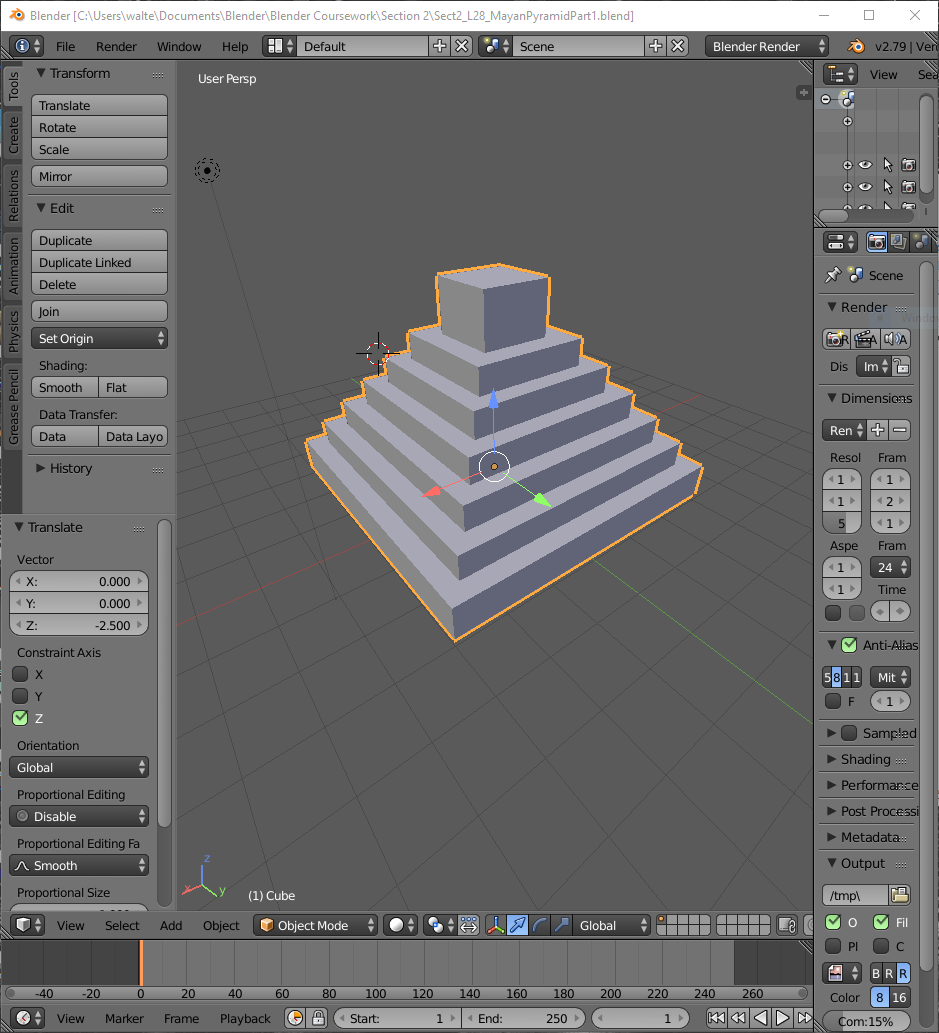Toggle the F full sample checkbox
The height and width of the screenshot is (1033, 939).
(x=833, y=701)
